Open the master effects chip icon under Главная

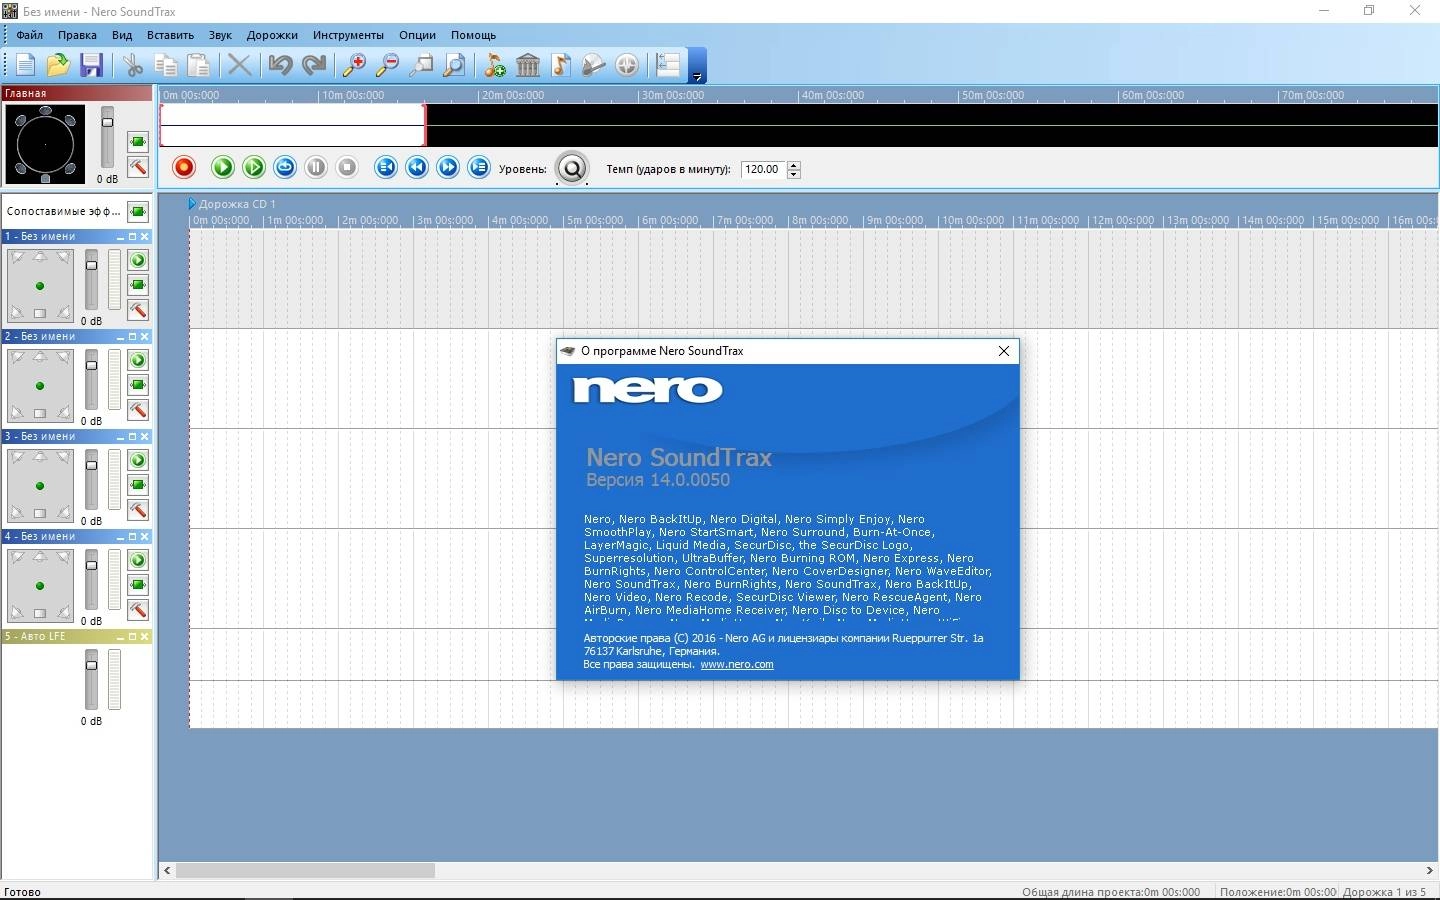click(x=138, y=142)
